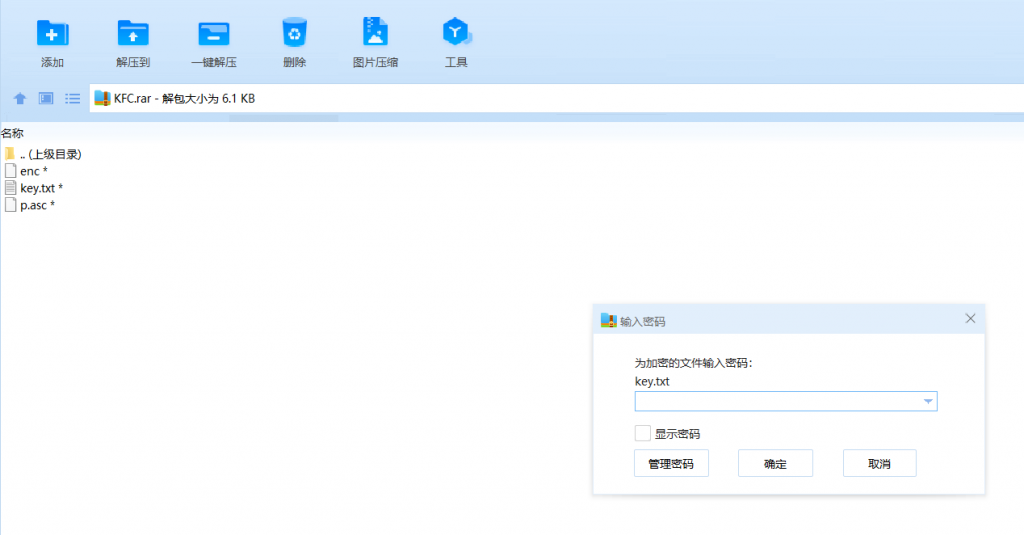Click the 删除 (Delete) recycle bin icon
This screenshot has width=1024, height=535.
[295, 33]
